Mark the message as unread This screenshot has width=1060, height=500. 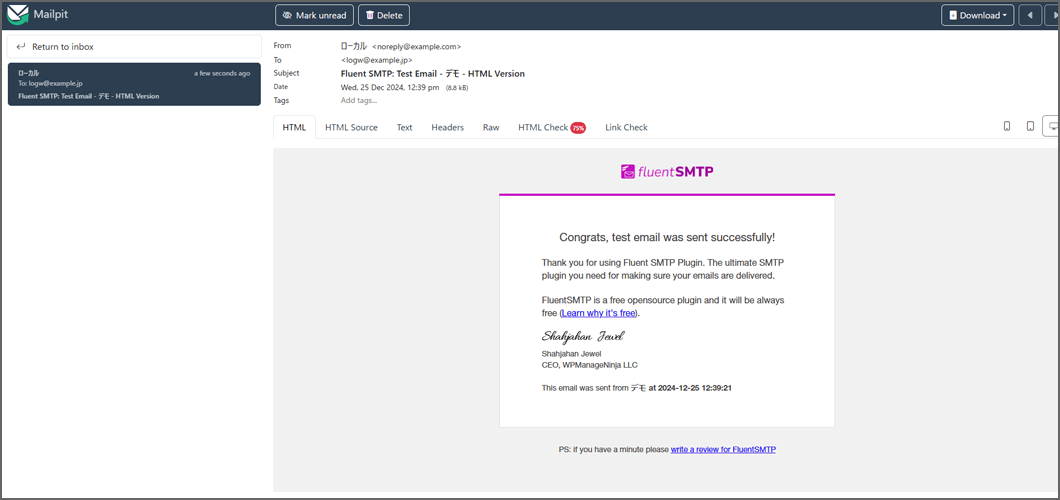[x=314, y=15]
